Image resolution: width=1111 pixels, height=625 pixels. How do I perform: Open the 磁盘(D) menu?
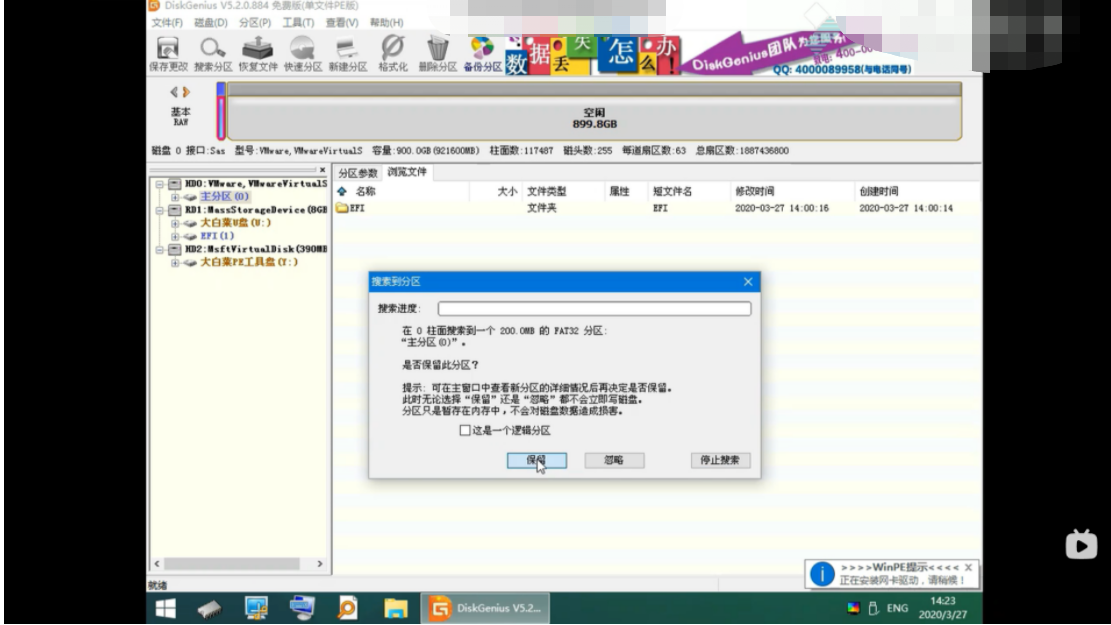(210, 23)
